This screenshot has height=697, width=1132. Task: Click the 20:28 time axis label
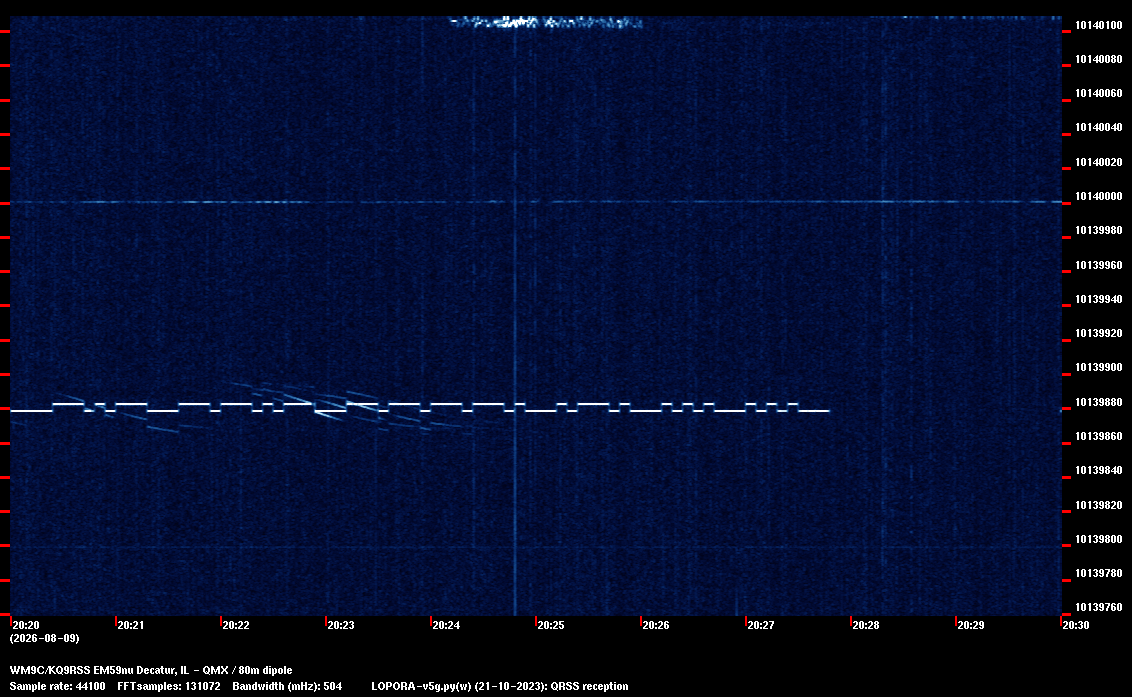(x=866, y=625)
